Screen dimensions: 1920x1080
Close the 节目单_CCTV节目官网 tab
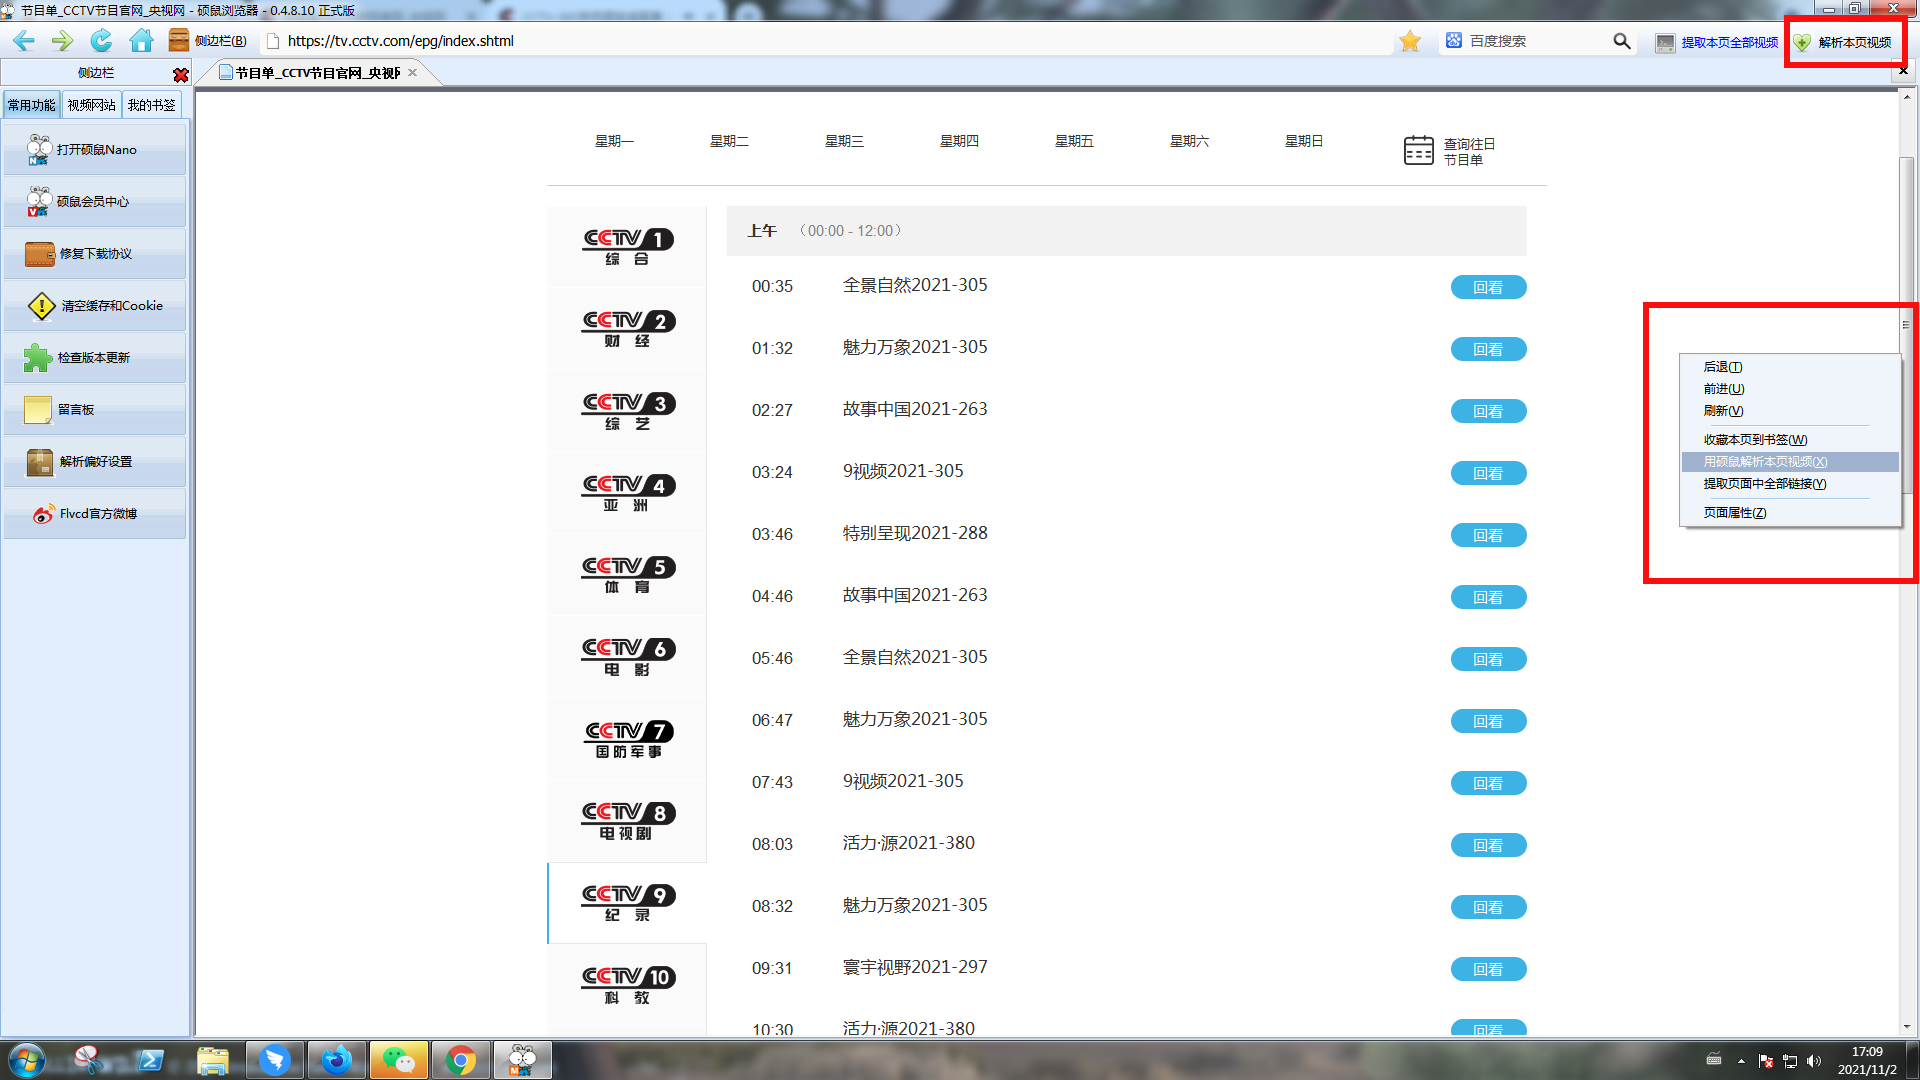(x=412, y=73)
